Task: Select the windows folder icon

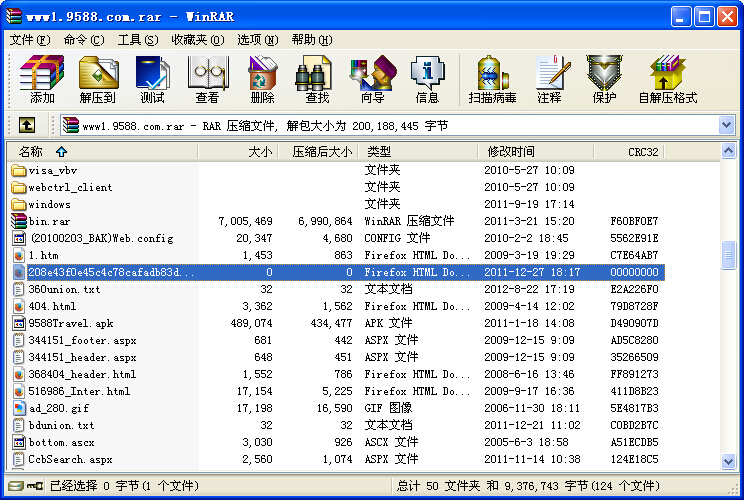Action: coord(19,204)
